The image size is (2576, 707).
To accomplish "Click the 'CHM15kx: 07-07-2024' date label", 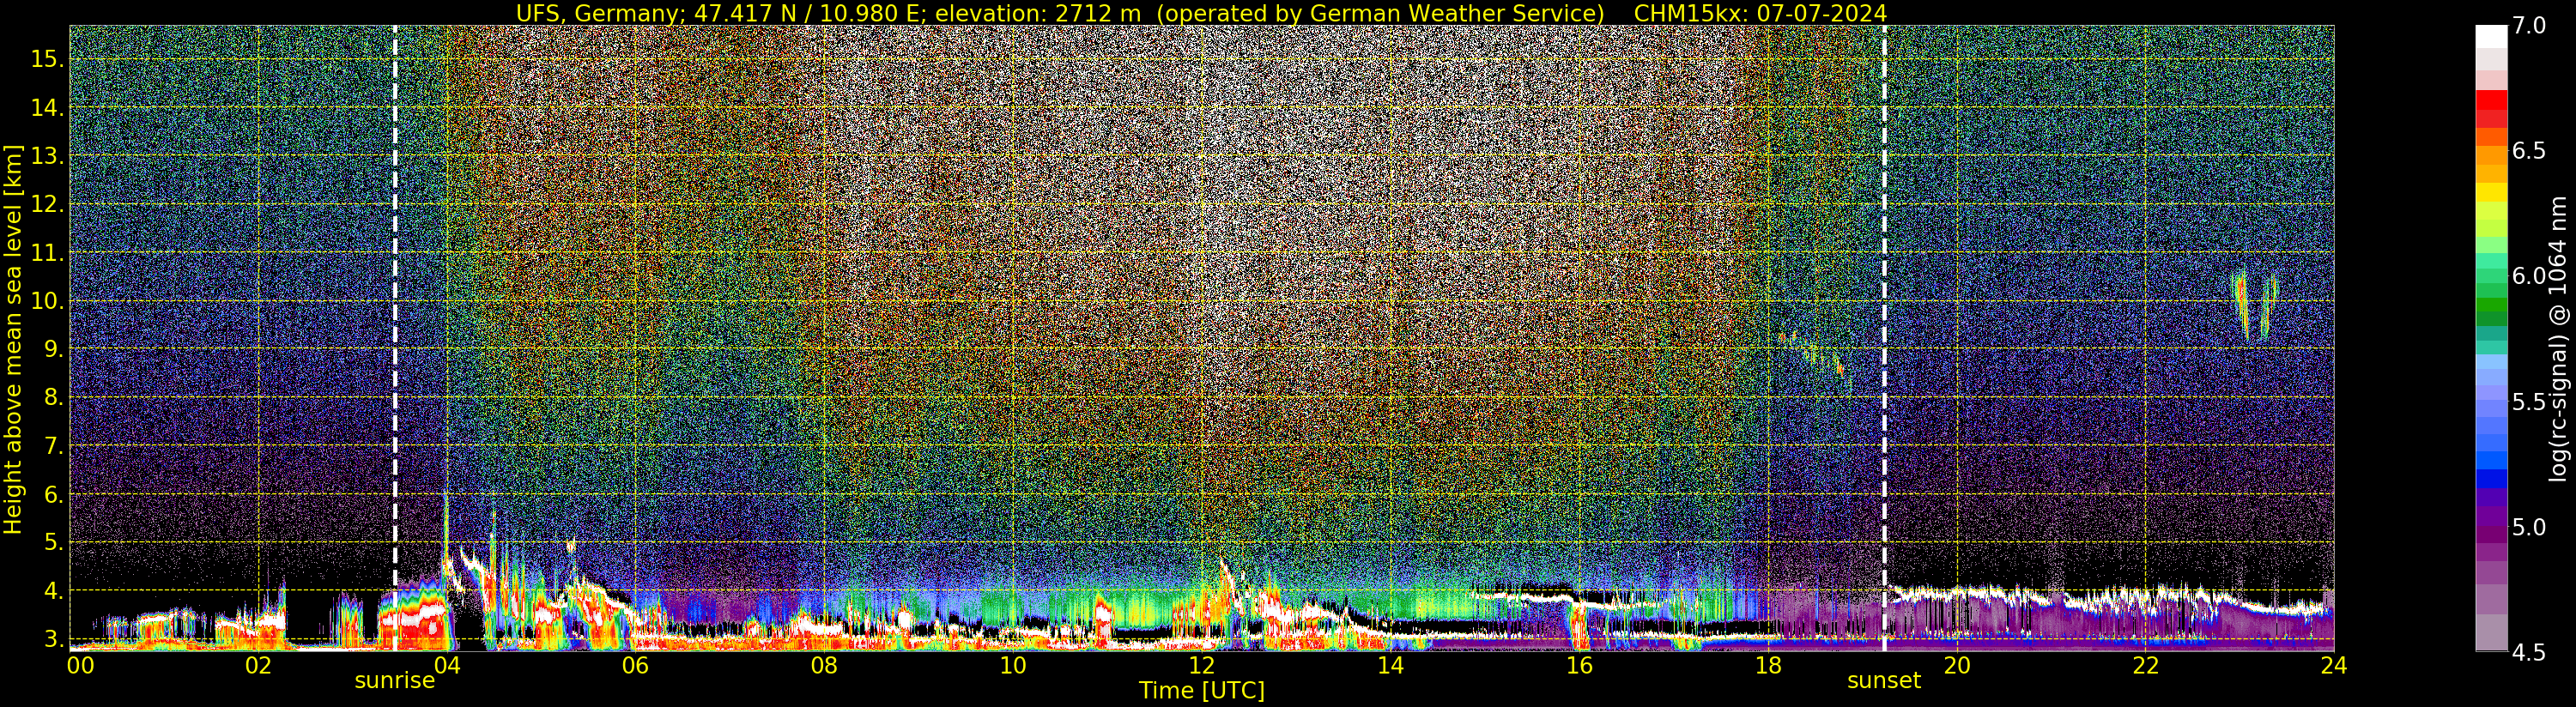I will (1760, 13).
